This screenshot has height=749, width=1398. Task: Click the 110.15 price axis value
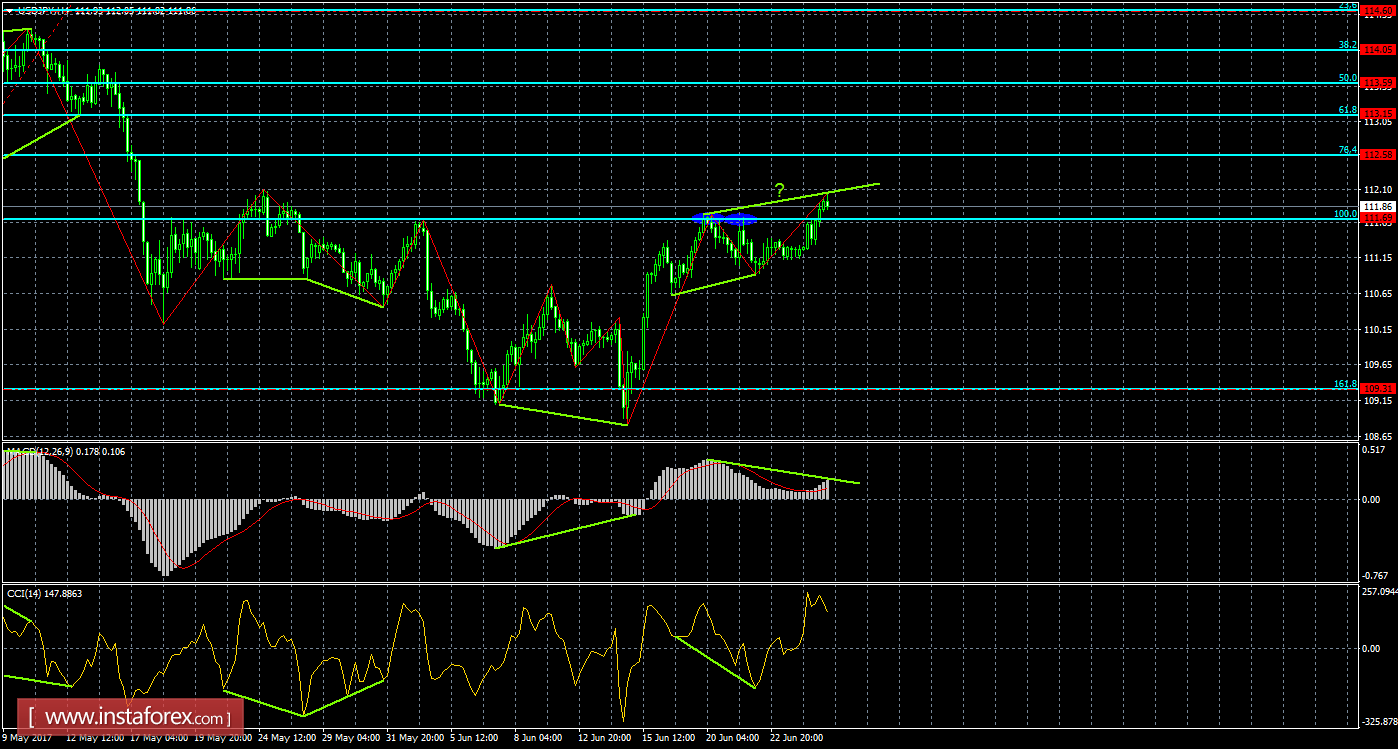click(x=1379, y=329)
